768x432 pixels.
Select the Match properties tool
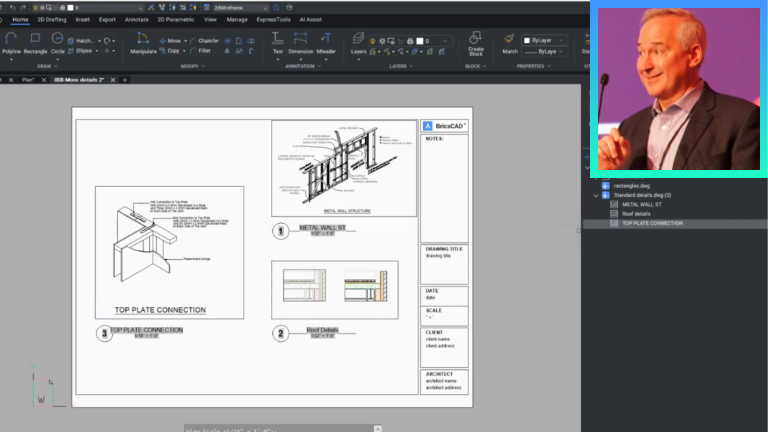pos(510,41)
